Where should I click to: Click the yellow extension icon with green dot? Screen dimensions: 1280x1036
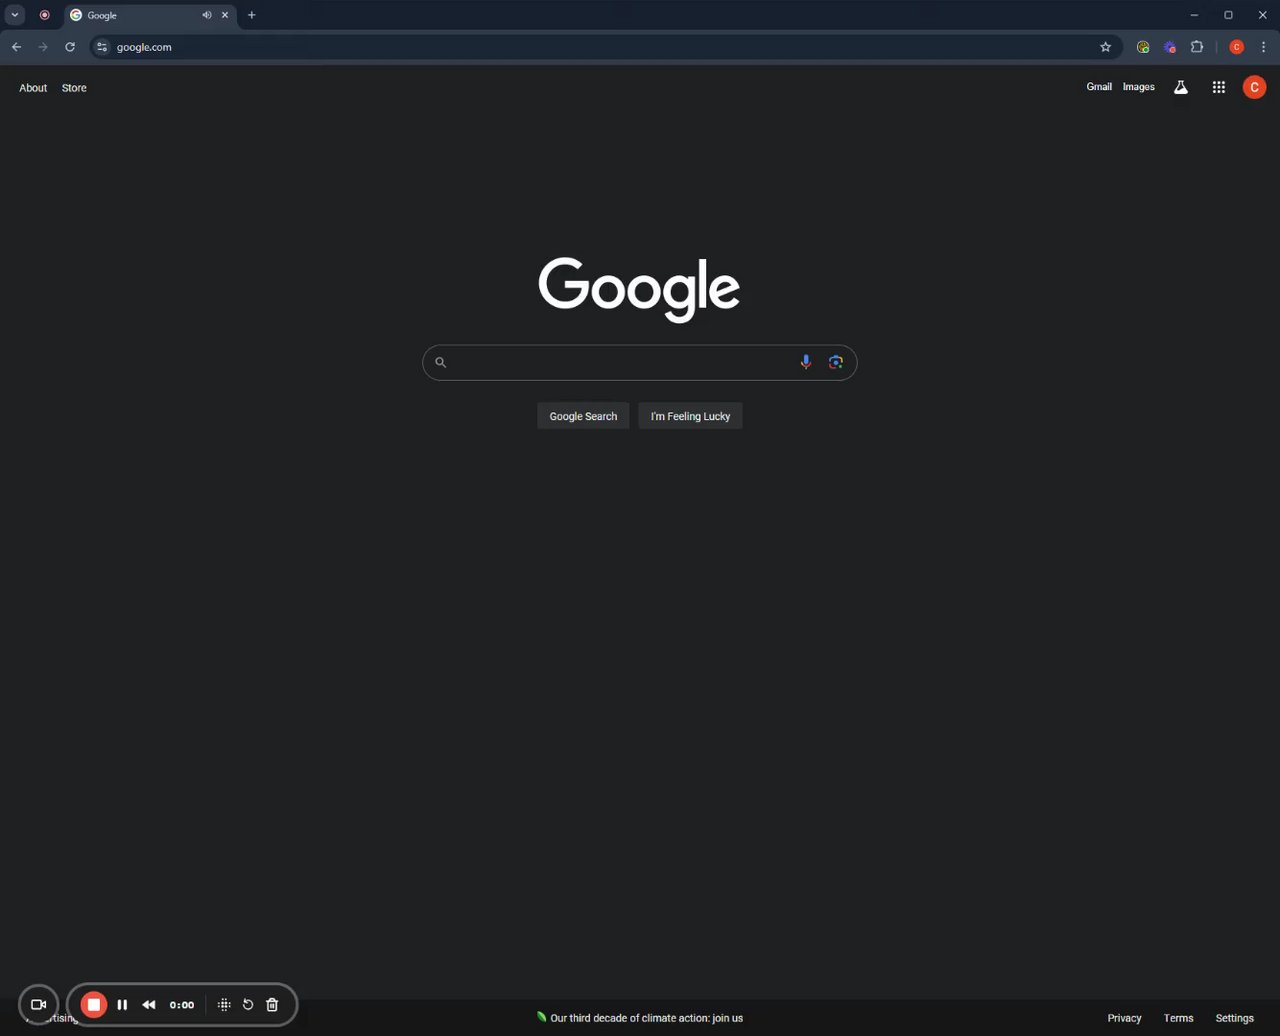[1143, 47]
